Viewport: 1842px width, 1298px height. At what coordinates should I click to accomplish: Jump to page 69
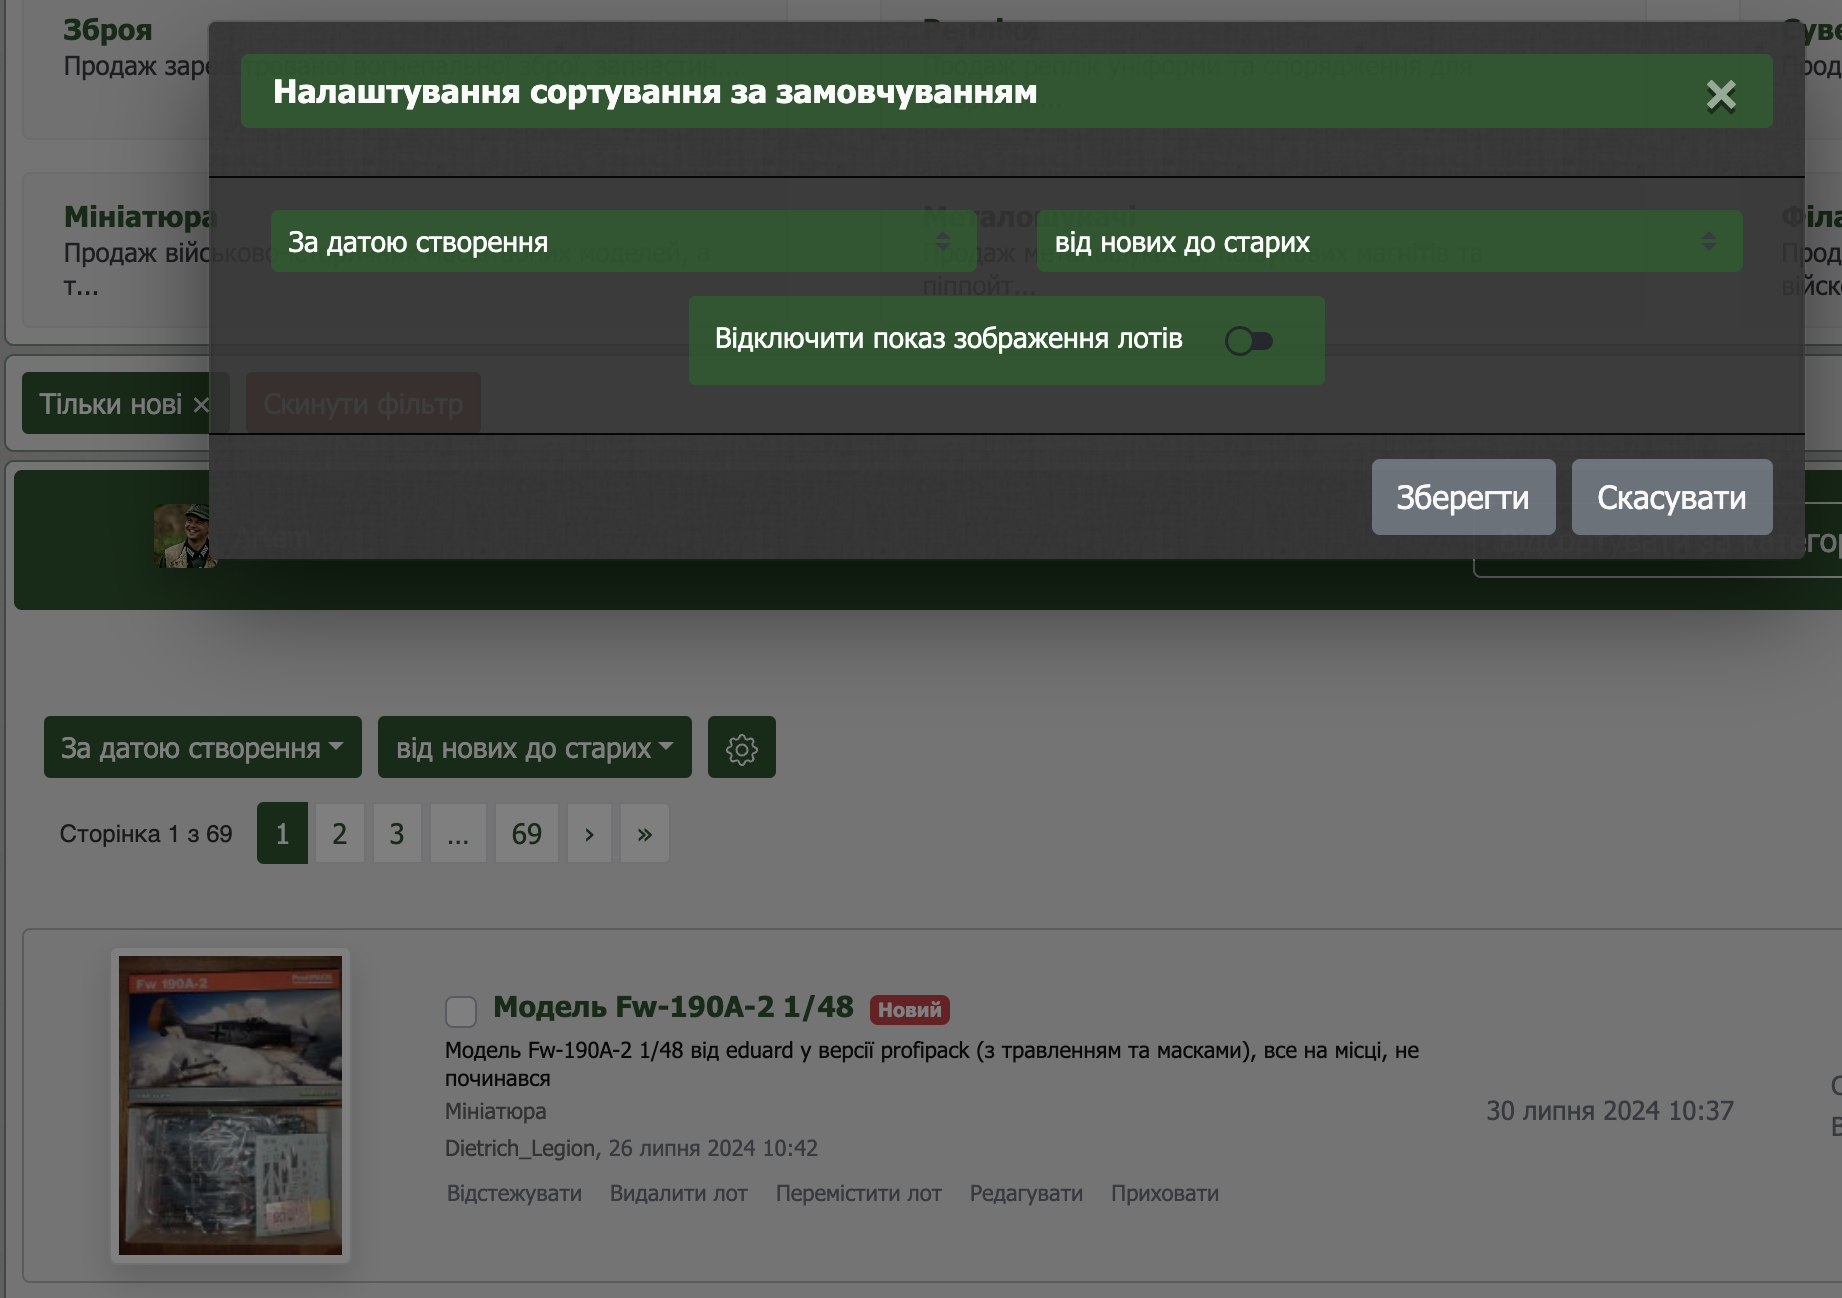tap(527, 833)
